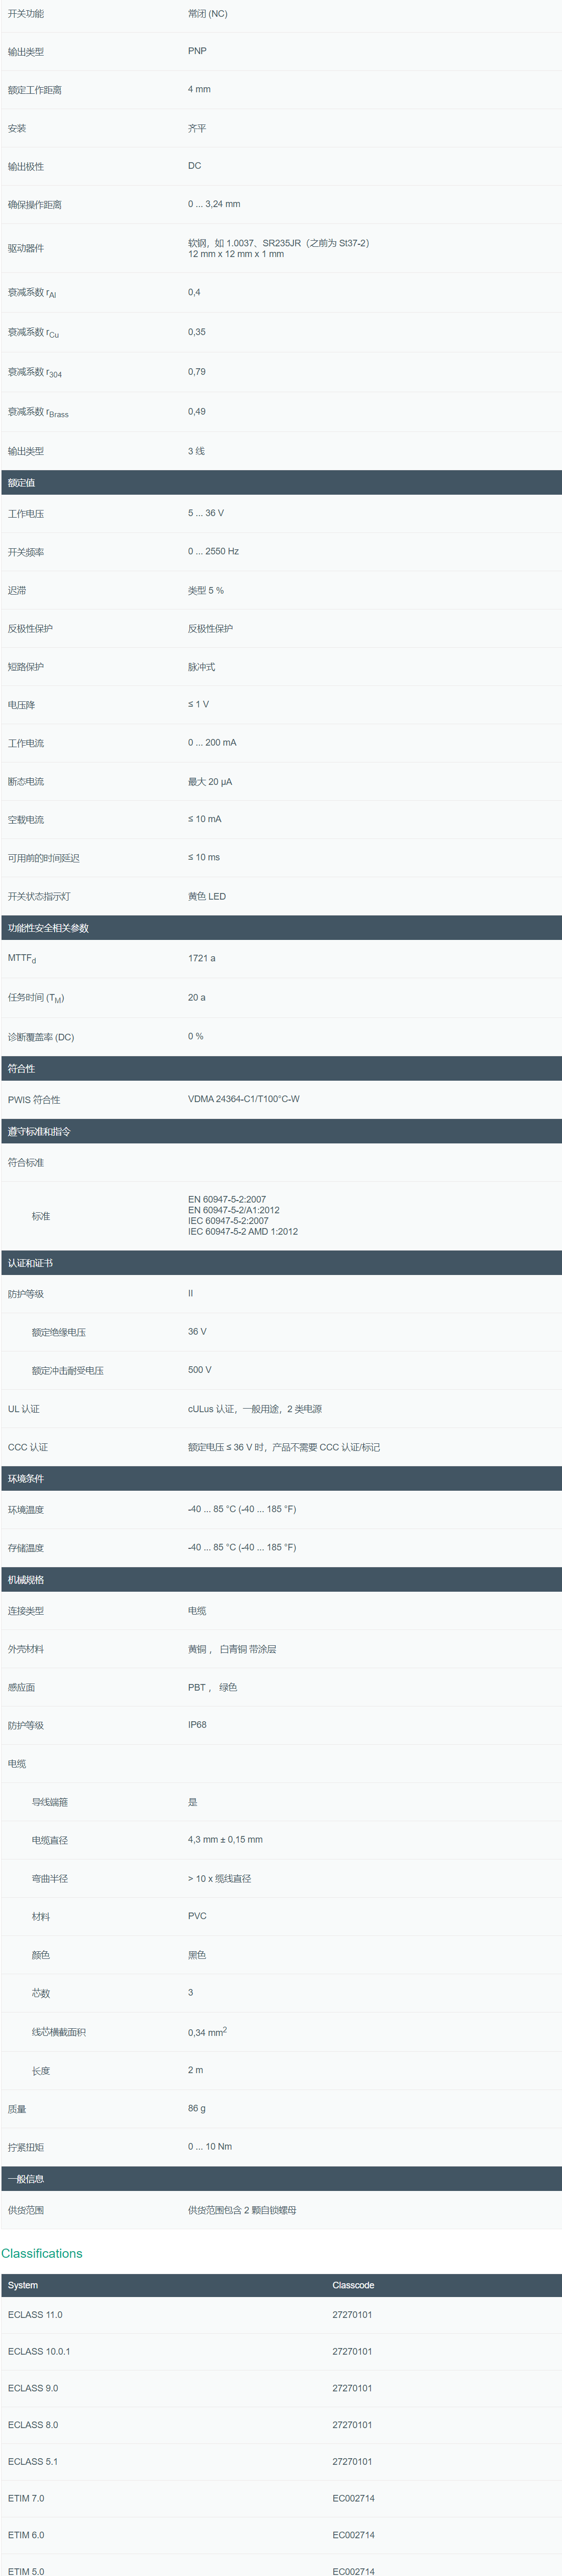
Task: Click the '额定工作距离' label
Action: [35, 90]
